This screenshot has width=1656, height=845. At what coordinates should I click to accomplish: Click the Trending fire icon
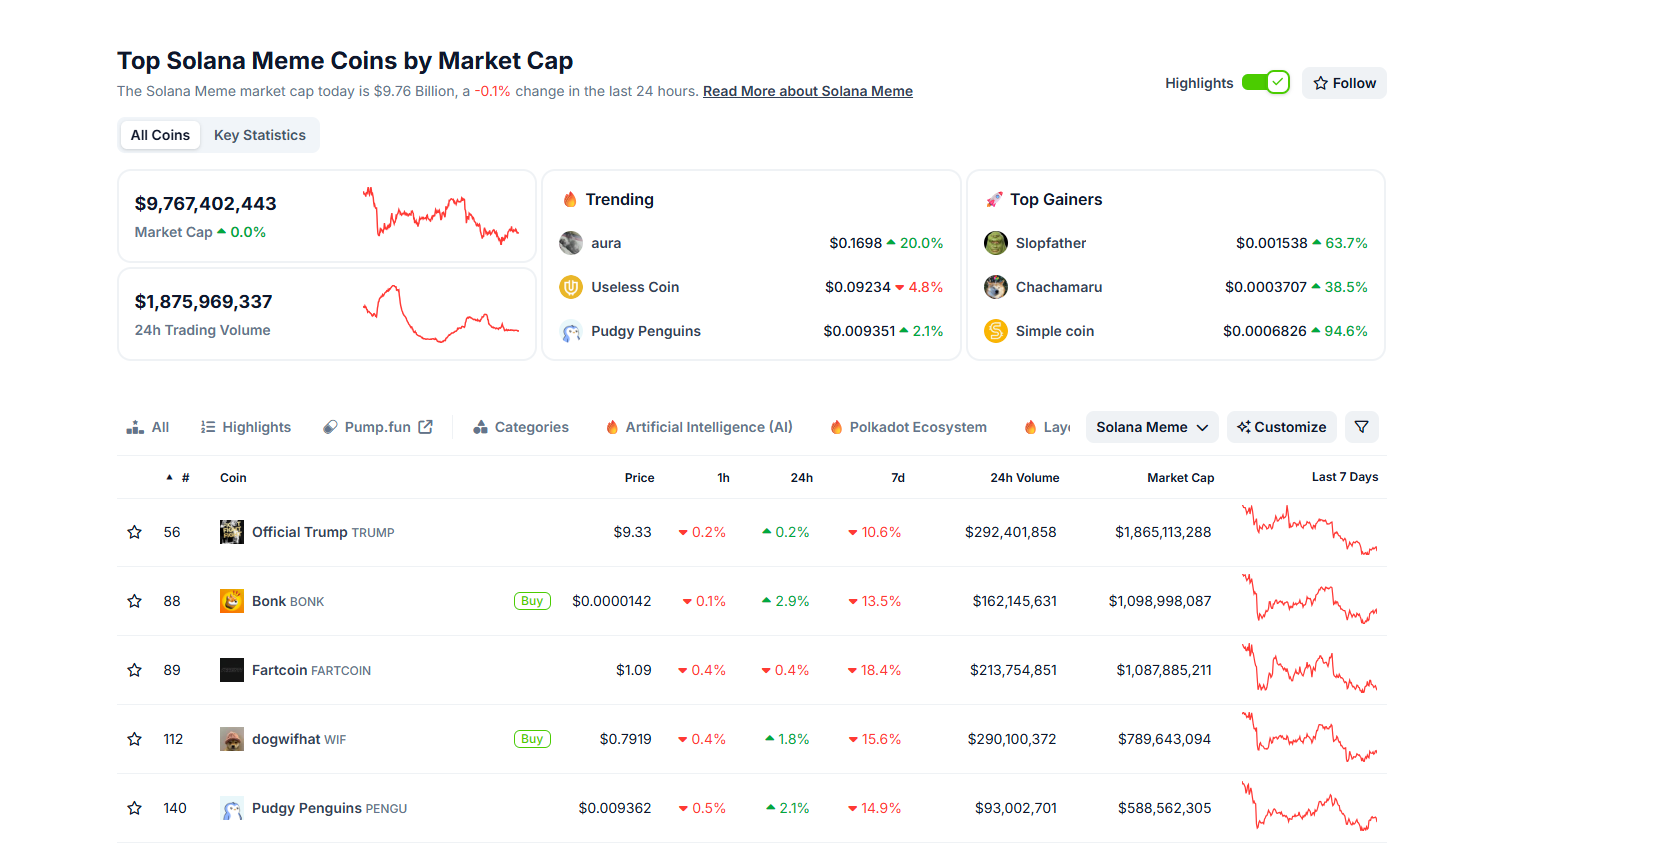tap(570, 199)
